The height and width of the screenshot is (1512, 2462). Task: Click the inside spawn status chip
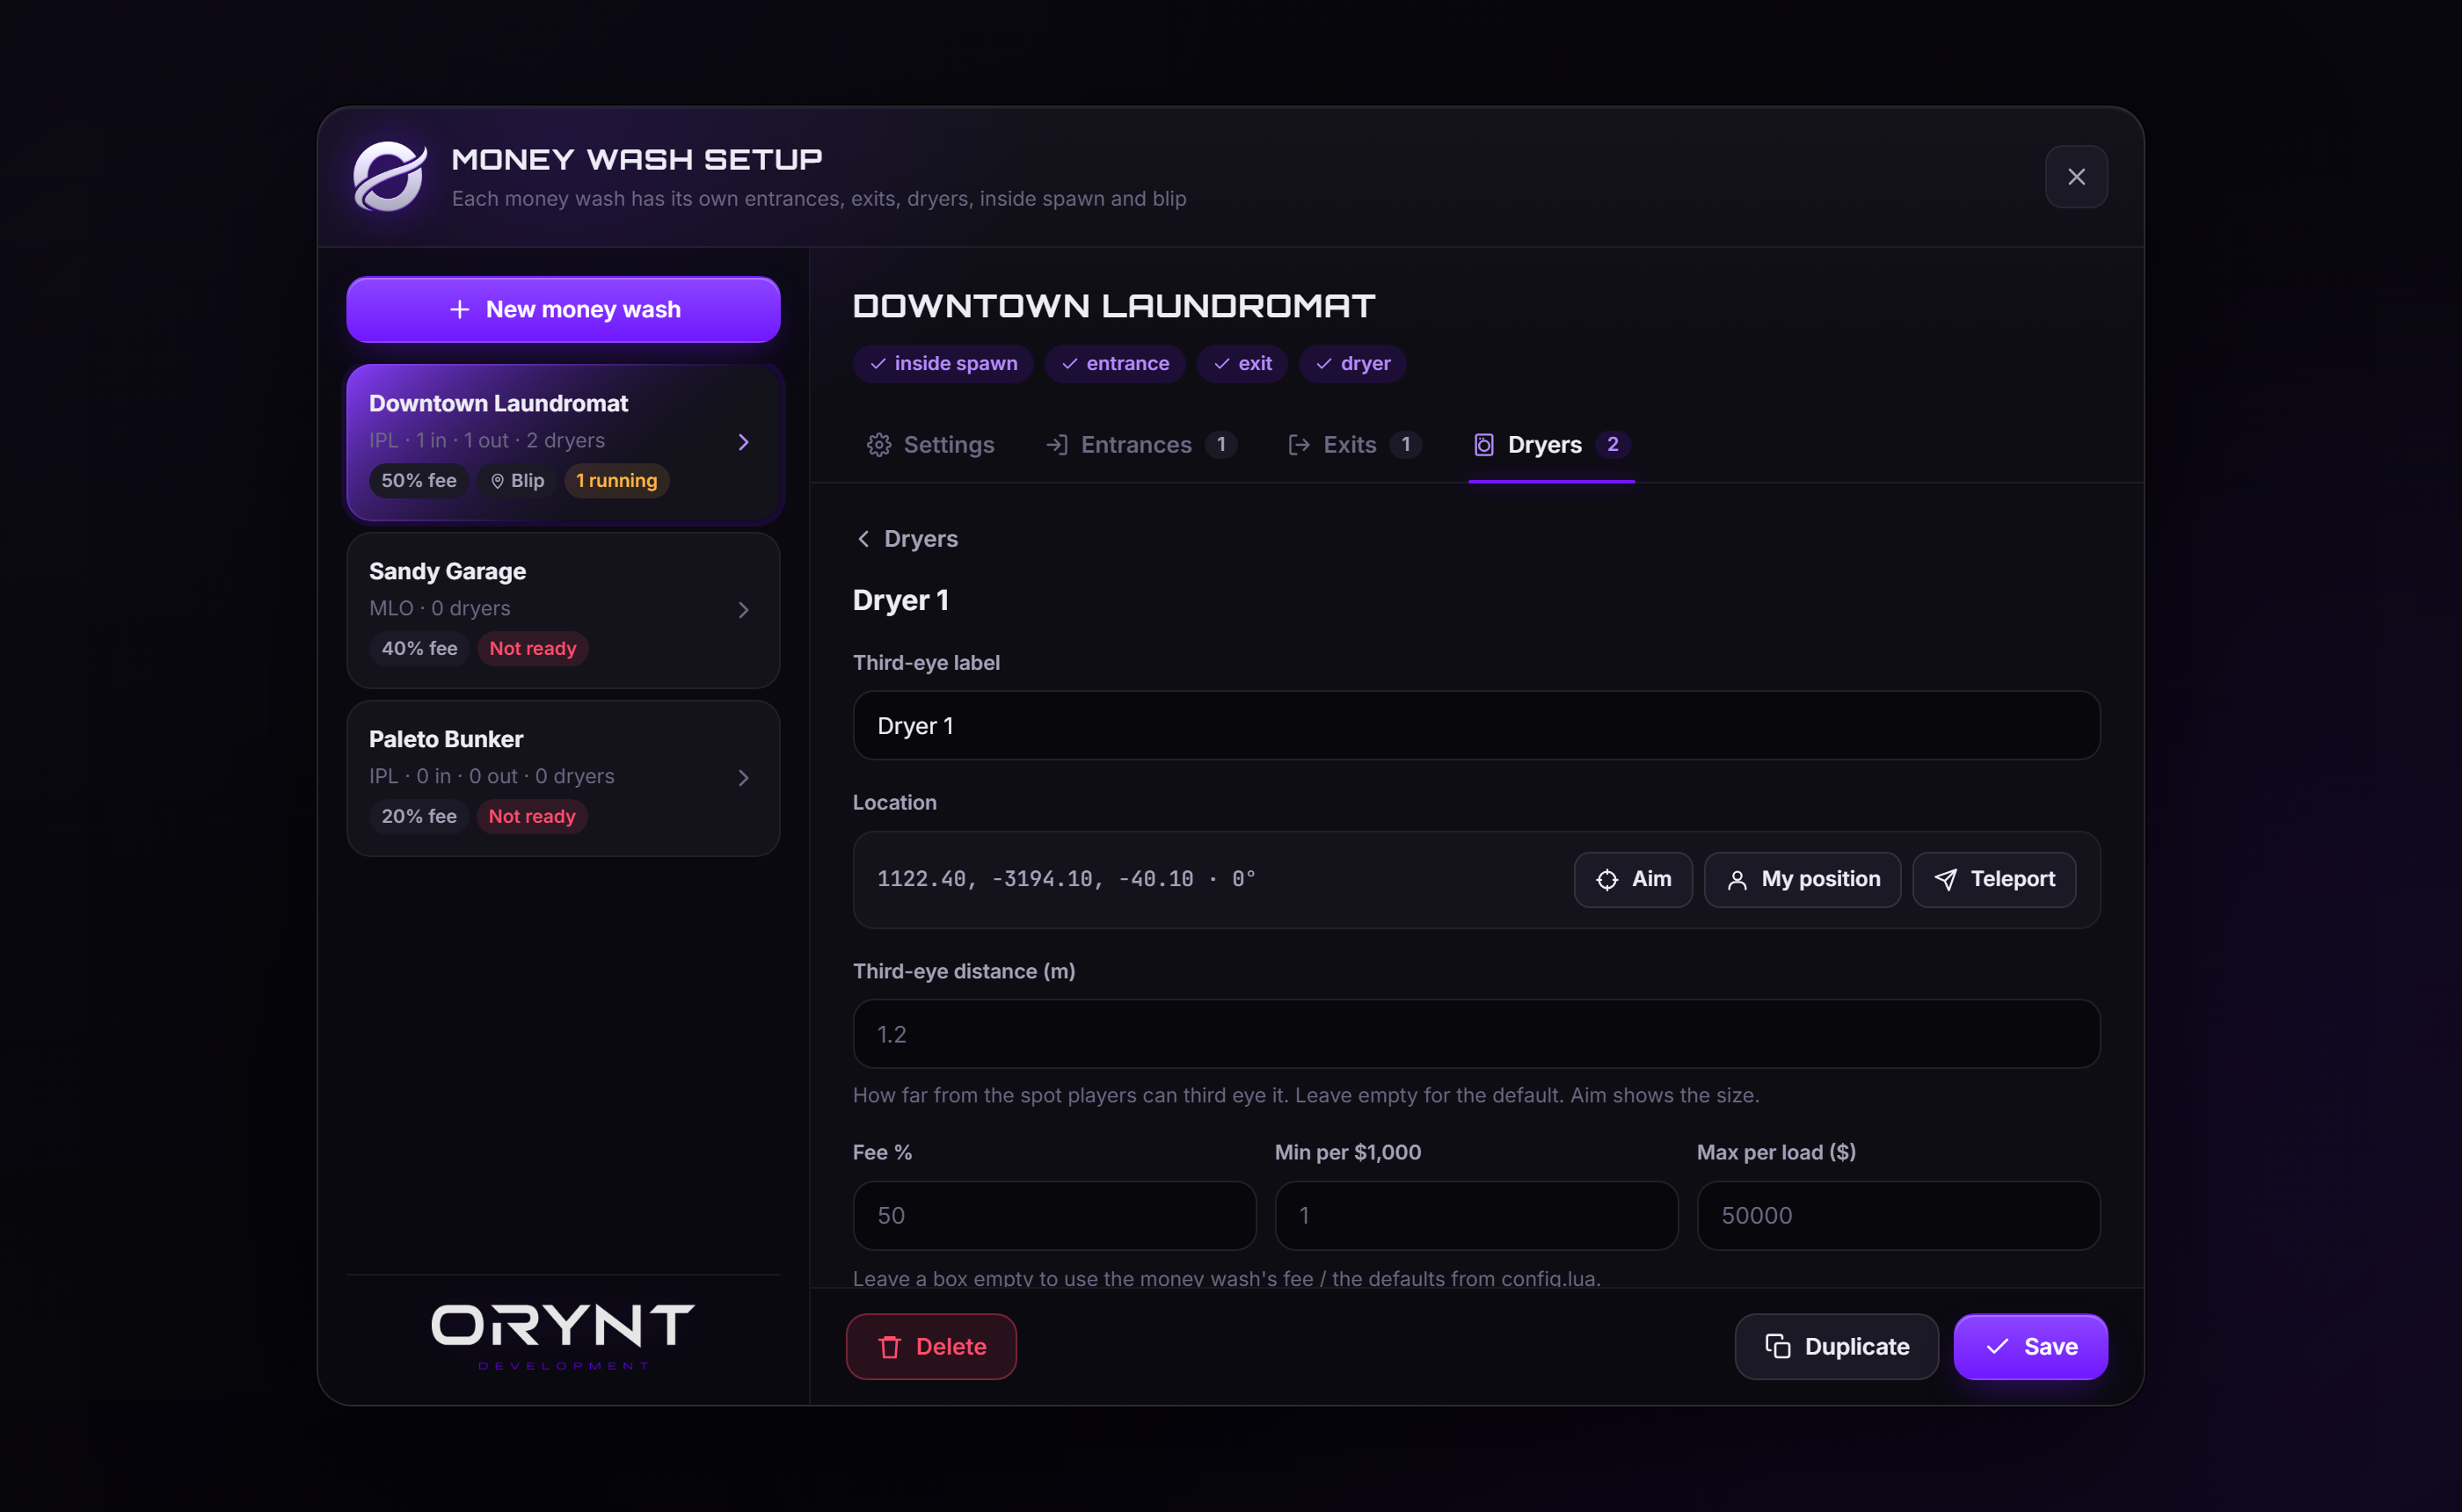coord(943,364)
